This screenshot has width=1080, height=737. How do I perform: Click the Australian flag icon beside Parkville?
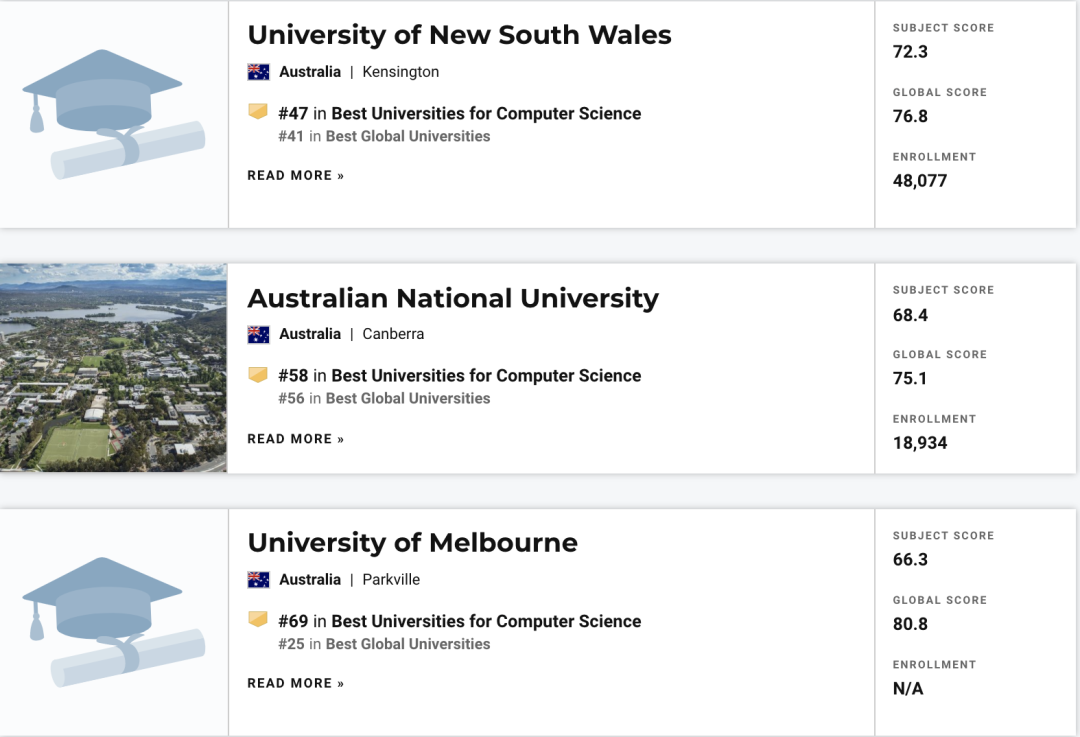pos(258,580)
